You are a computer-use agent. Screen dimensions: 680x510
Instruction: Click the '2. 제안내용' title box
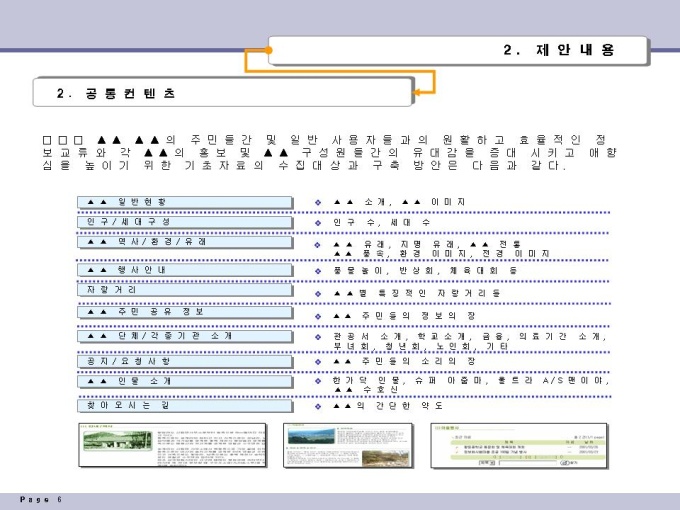(x=458, y=50)
